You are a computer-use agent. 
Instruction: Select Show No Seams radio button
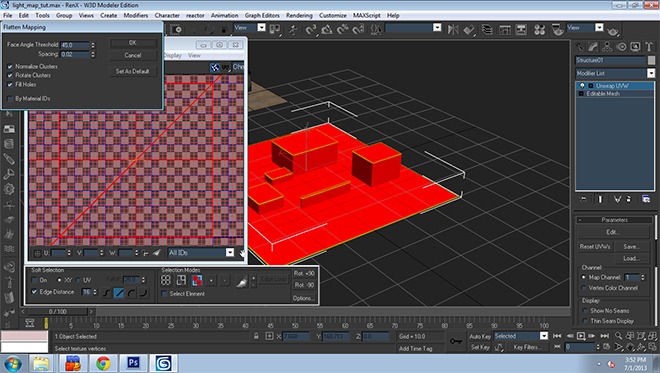(x=585, y=311)
